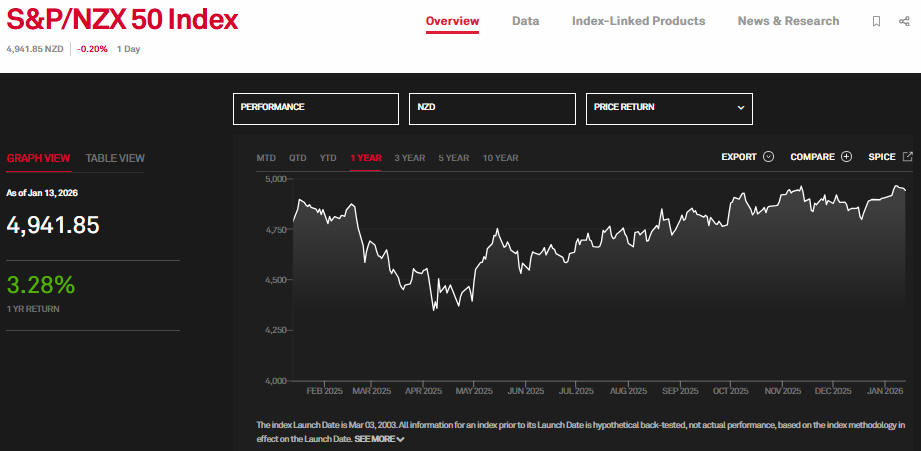
Task: Click the AUG 2025 axis label
Action: point(628,391)
